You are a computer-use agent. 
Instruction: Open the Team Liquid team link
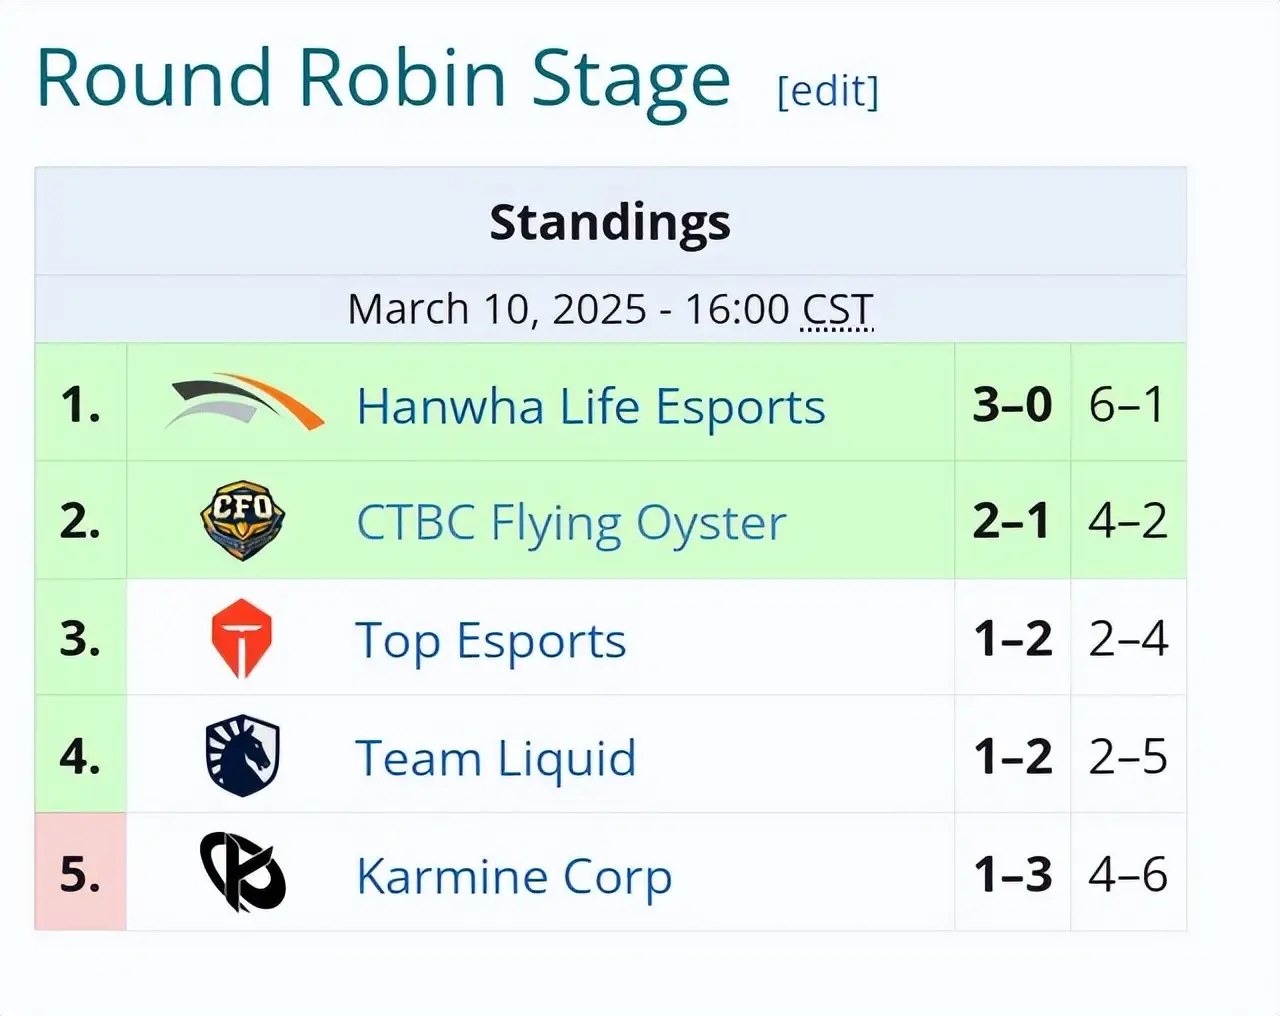[496, 758]
